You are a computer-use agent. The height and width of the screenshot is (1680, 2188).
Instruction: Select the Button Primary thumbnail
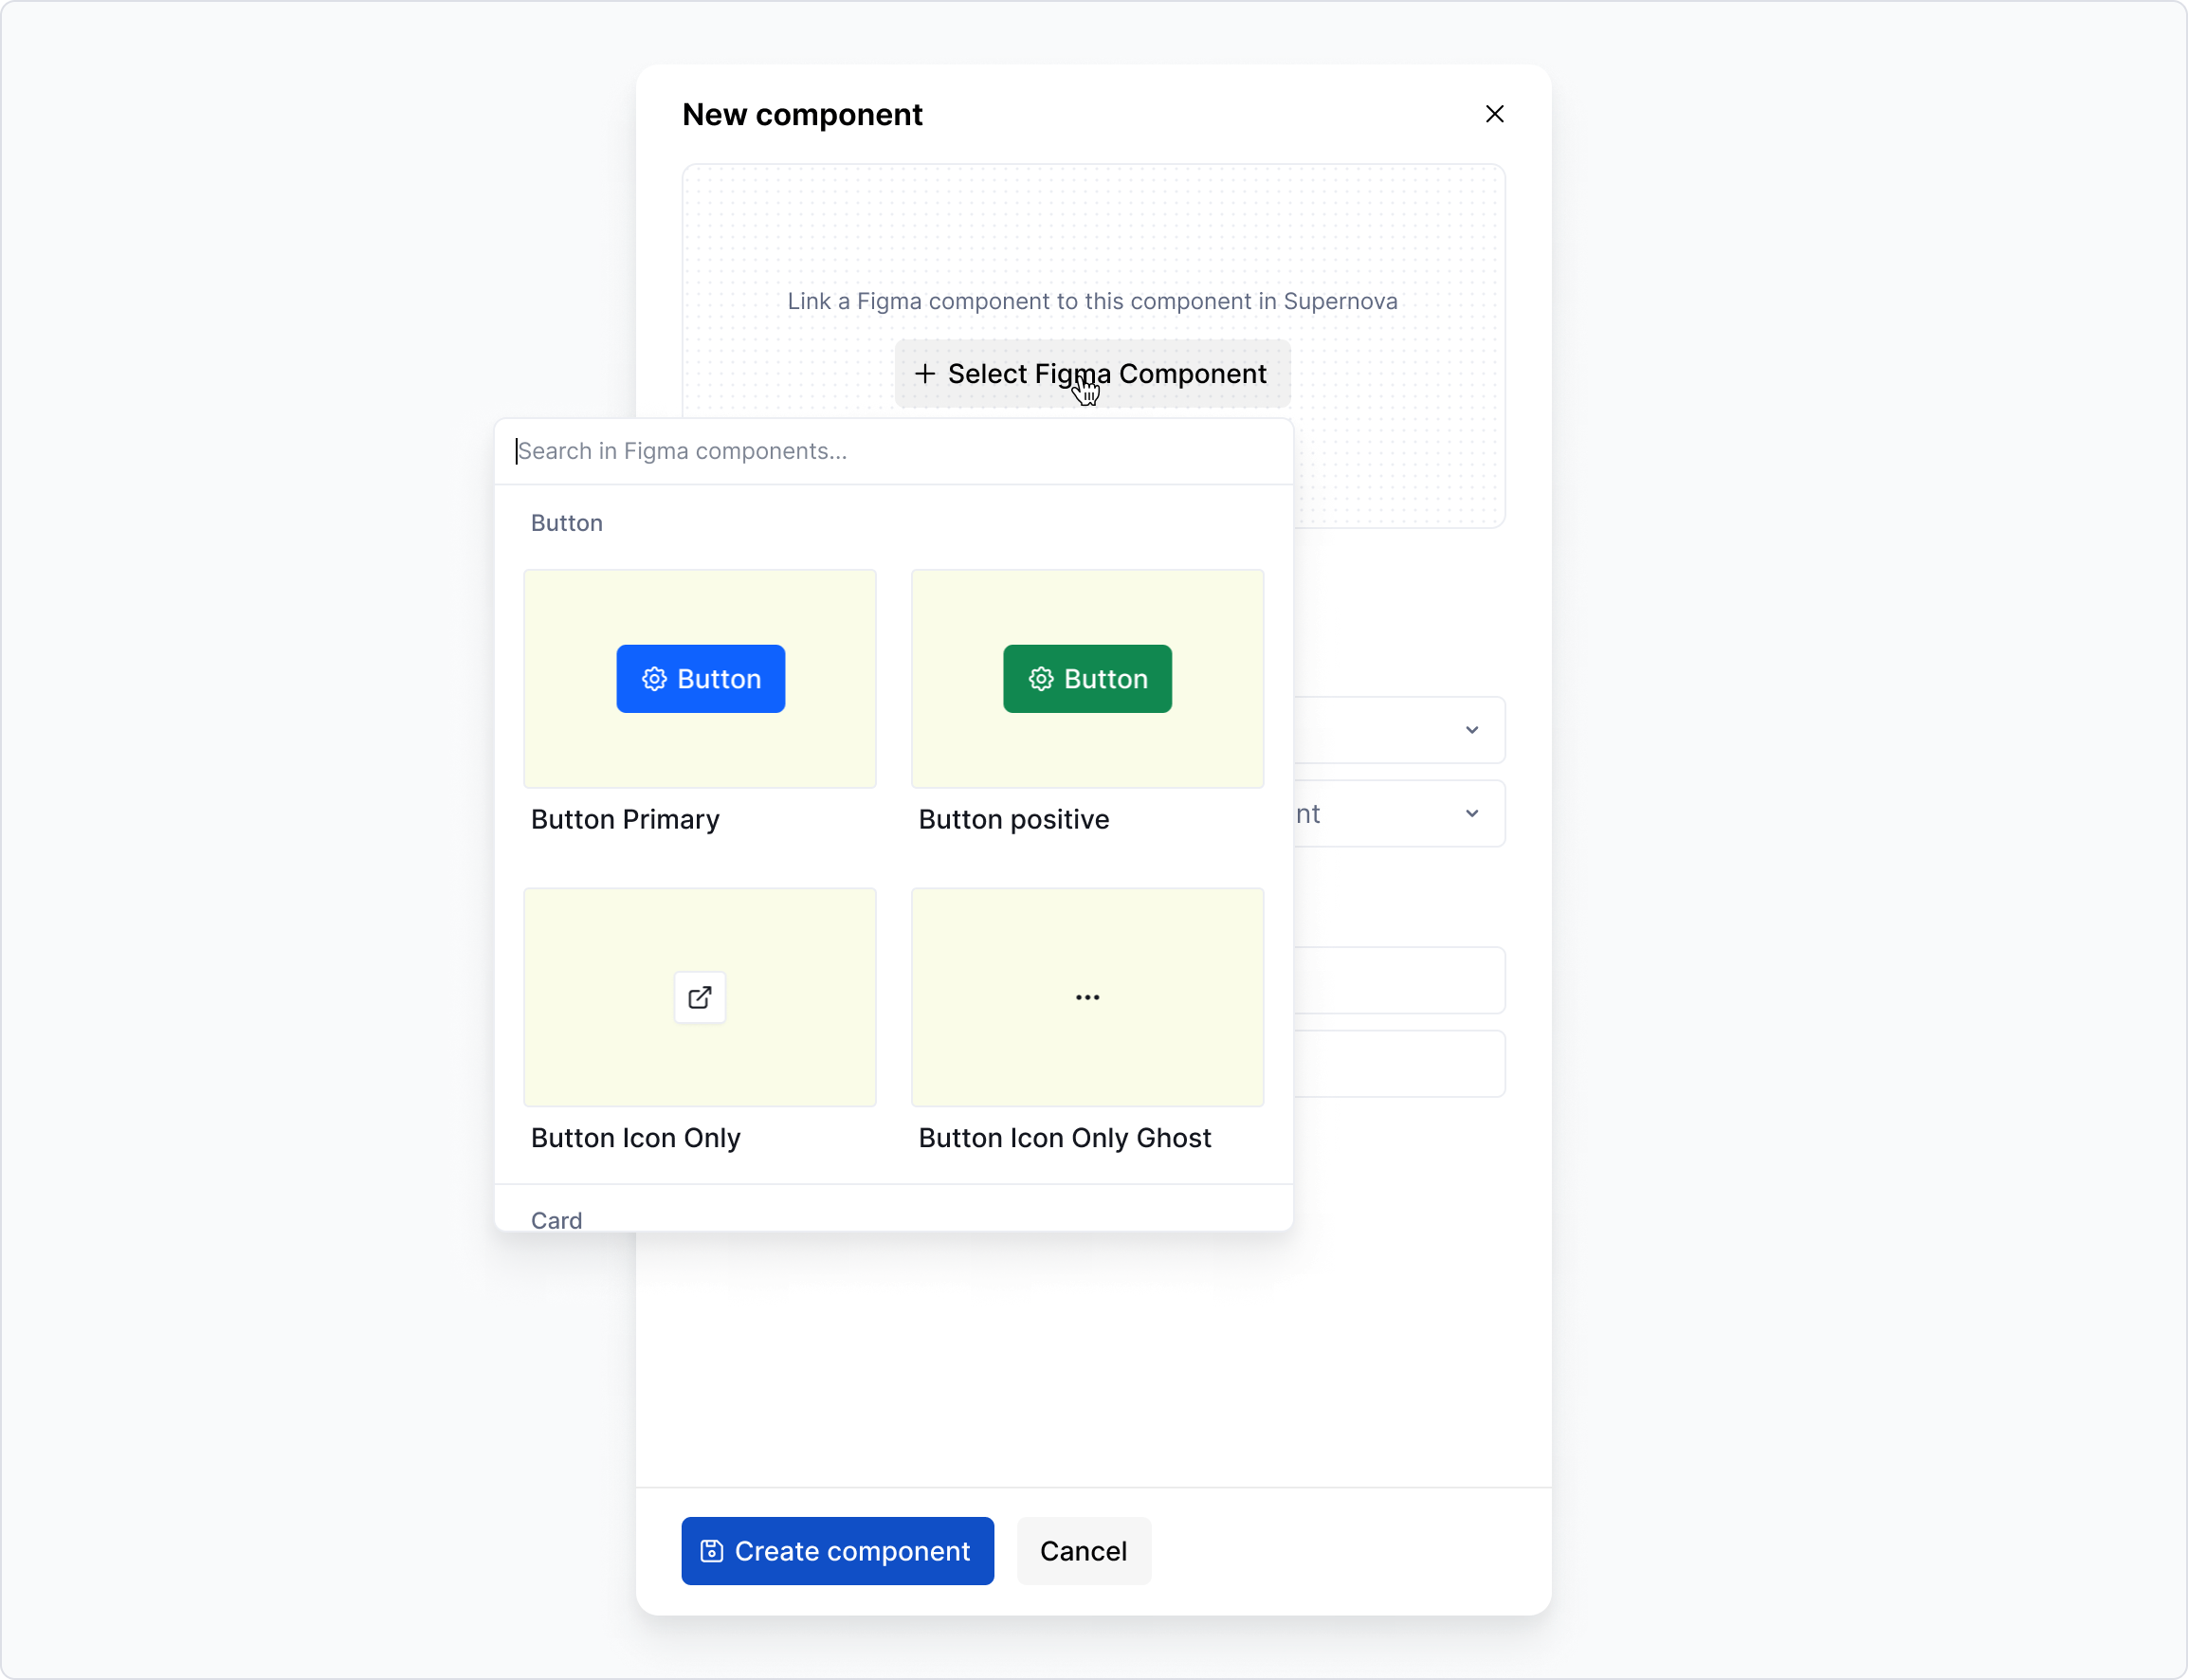point(699,679)
